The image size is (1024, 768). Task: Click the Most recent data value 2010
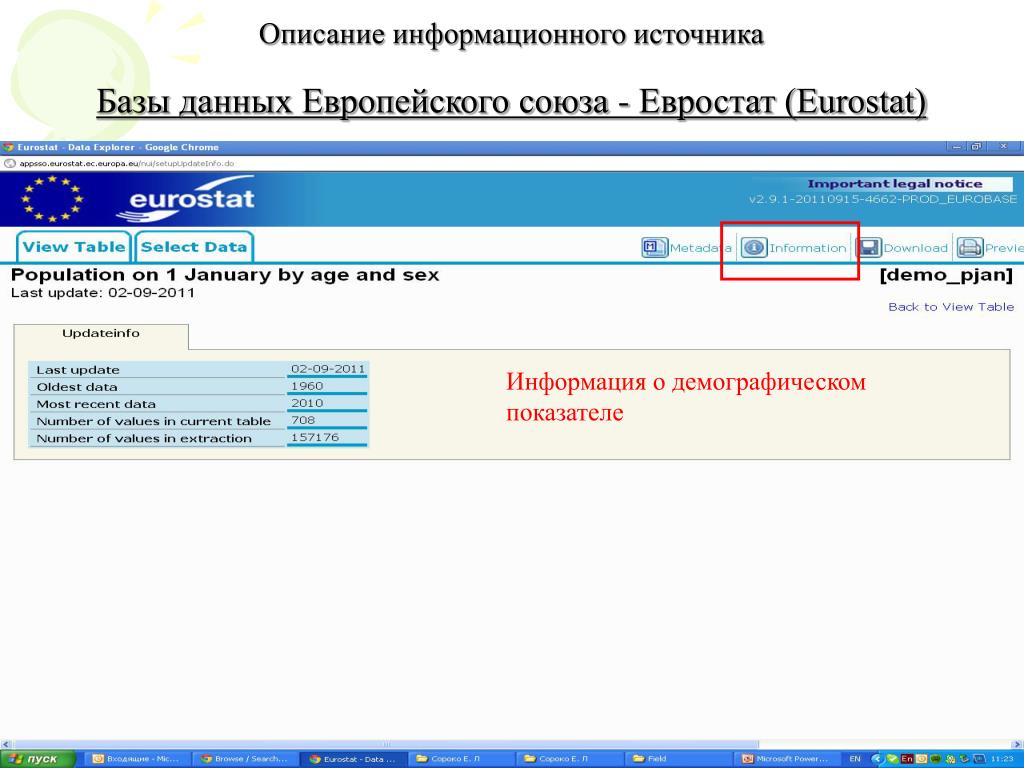(307, 403)
